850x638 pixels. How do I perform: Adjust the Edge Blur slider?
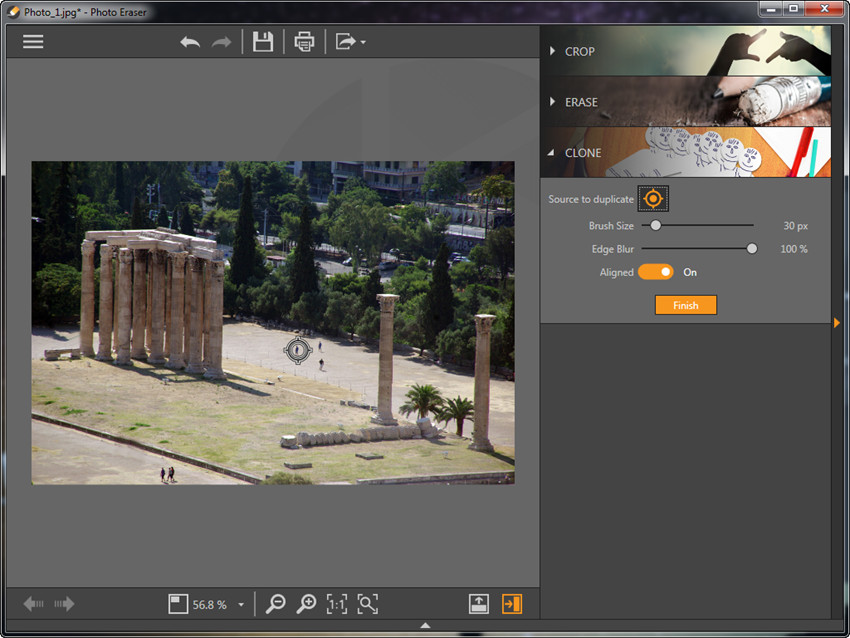pyautogui.click(x=752, y=249)
